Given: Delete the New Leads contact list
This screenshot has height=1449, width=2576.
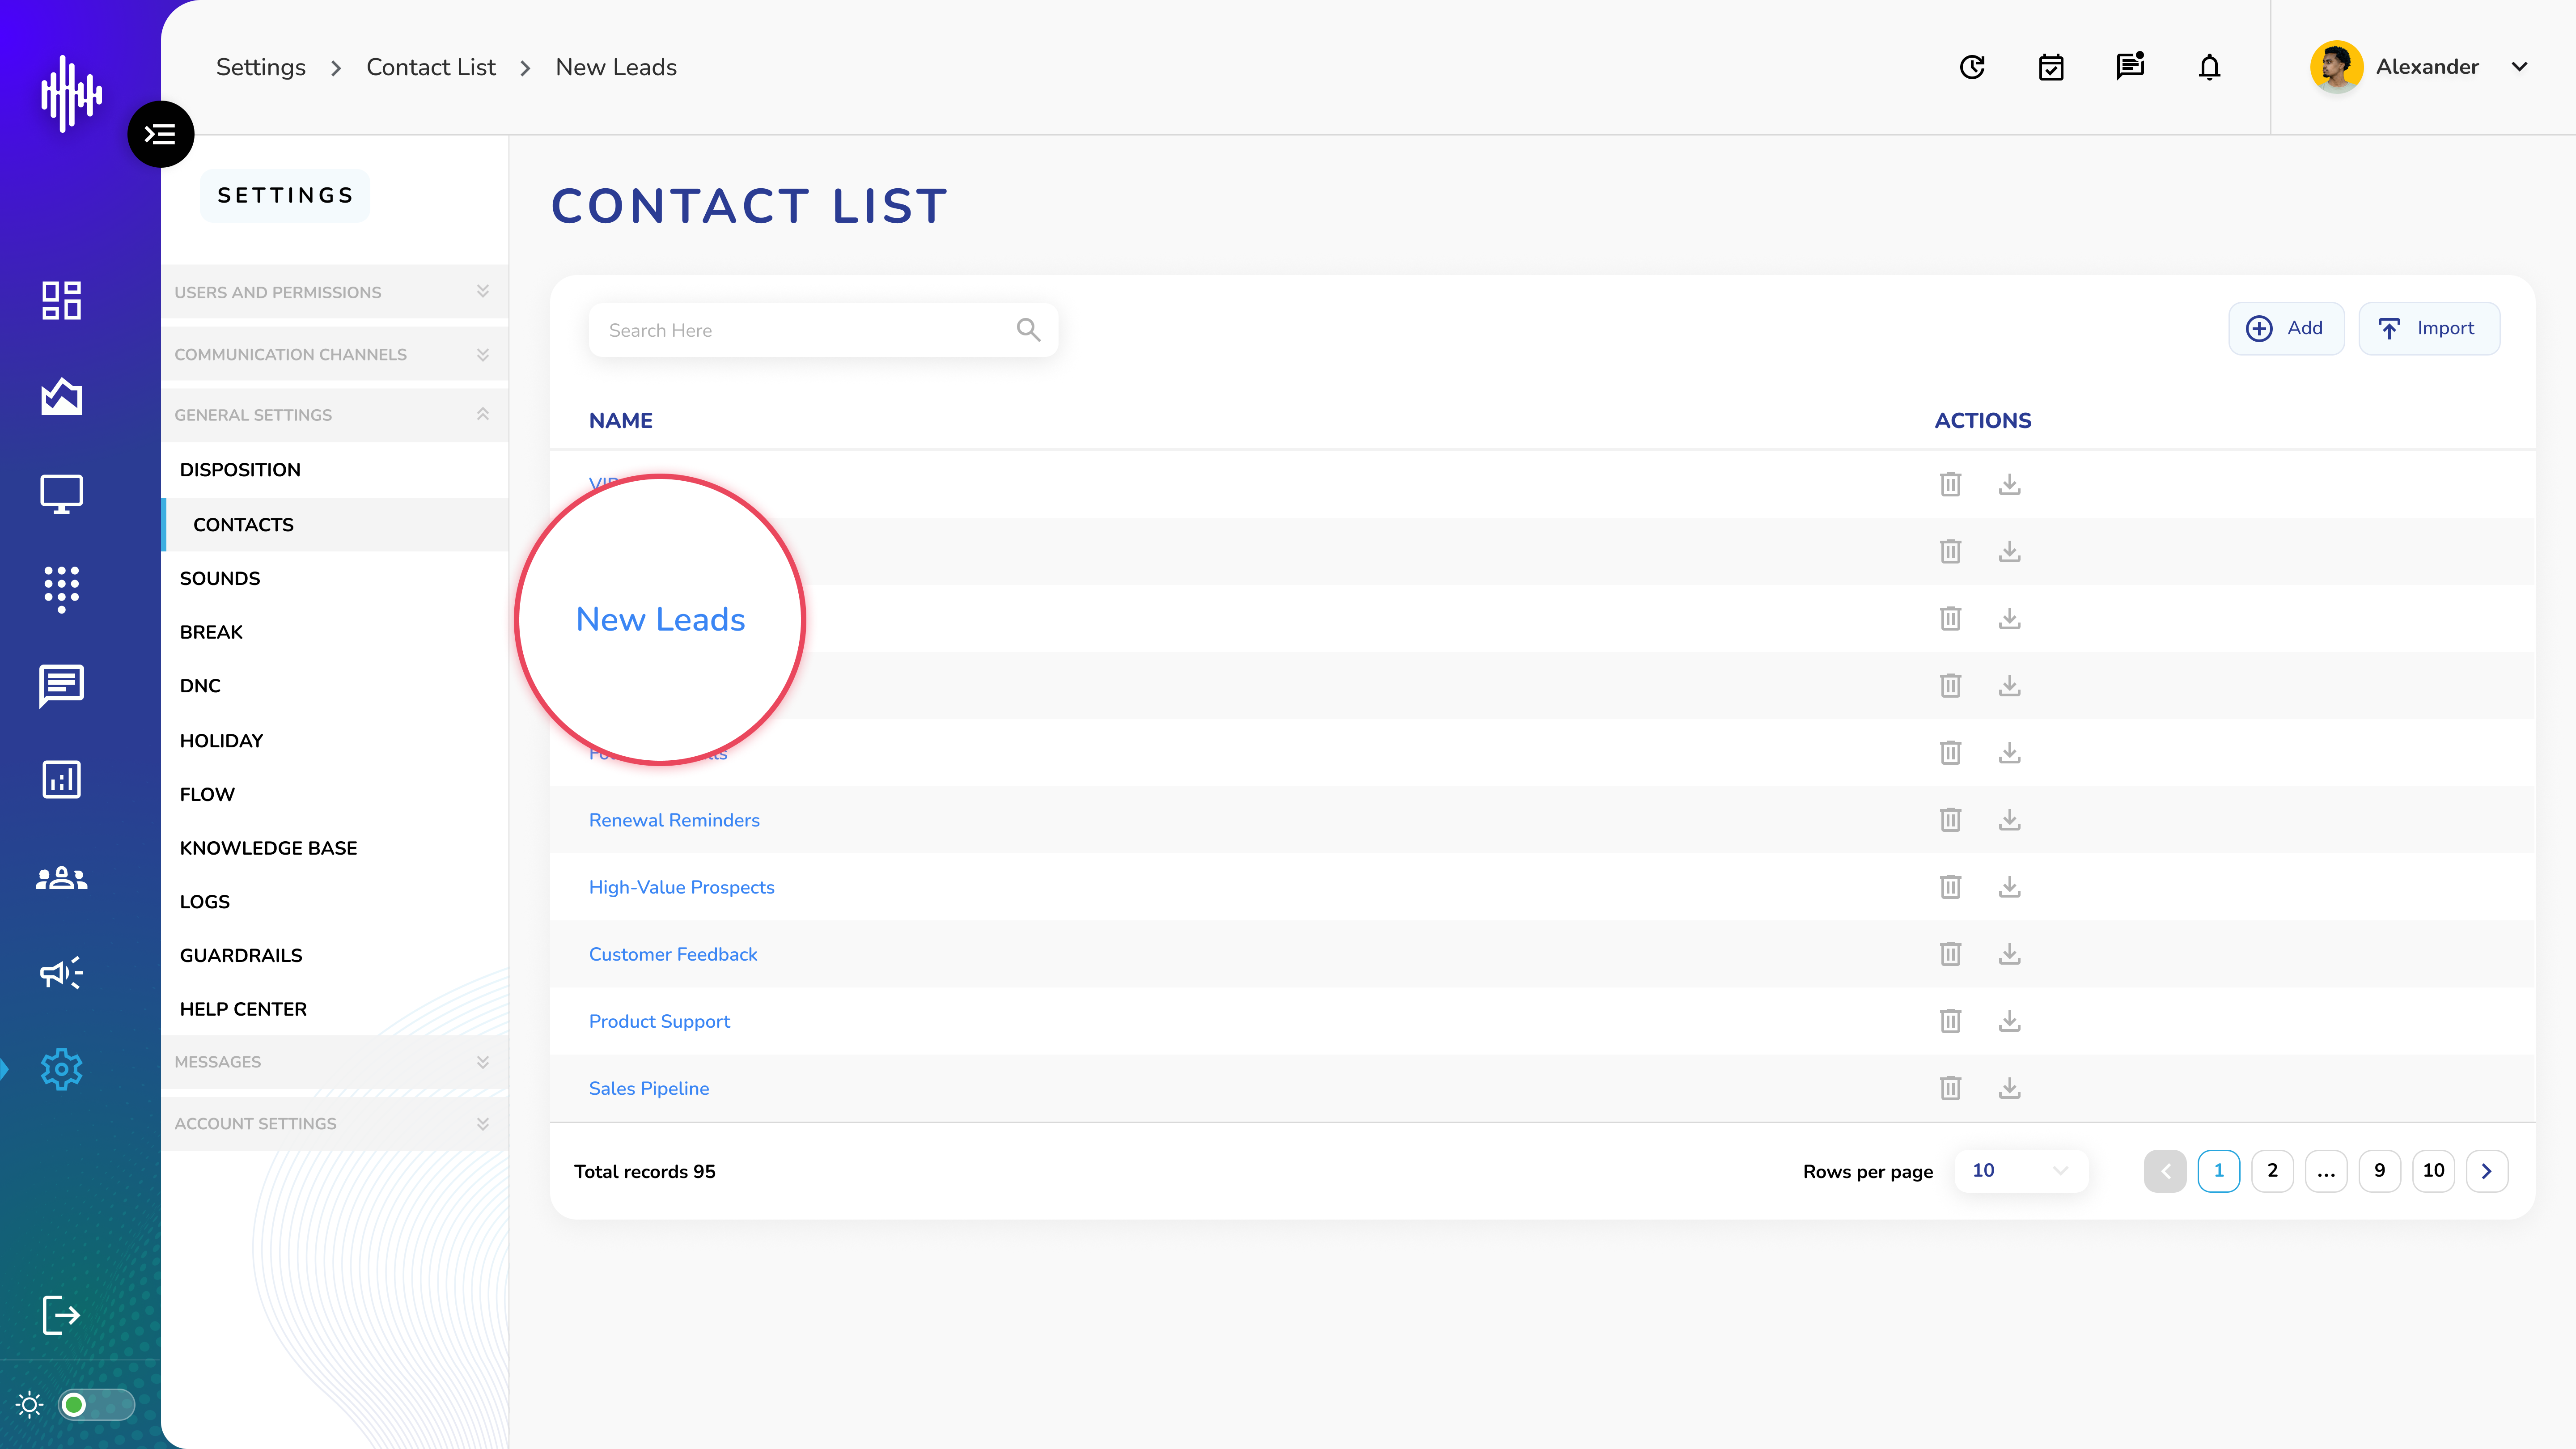Looking at the screenshot, I should tap(1950, 618).
